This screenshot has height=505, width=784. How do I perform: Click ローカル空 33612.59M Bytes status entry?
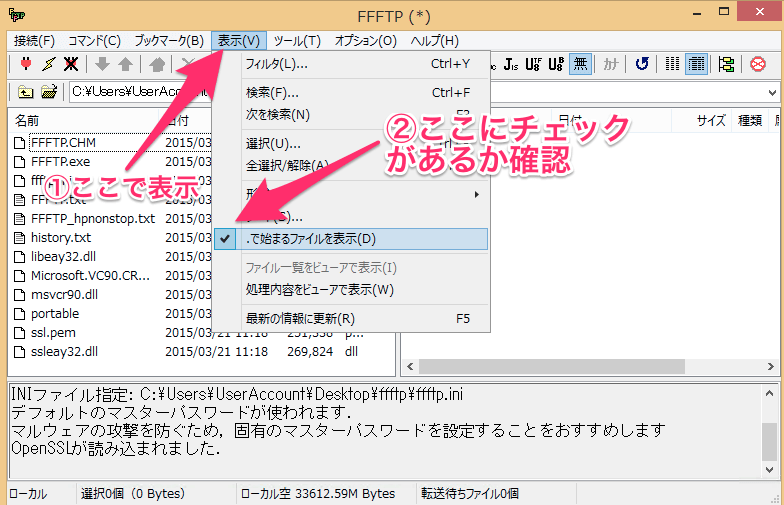tap(318, 494)
